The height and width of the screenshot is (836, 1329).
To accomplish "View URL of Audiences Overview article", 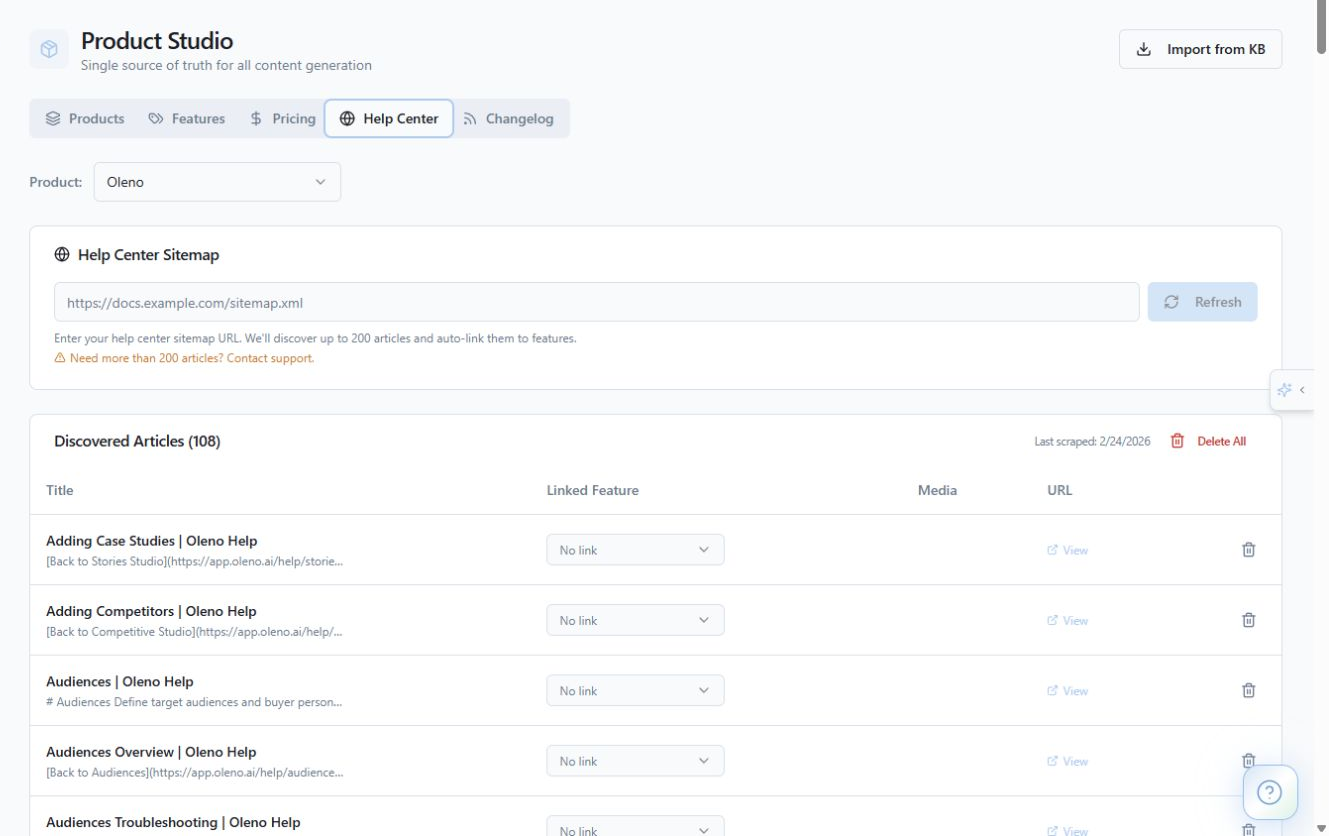I will click(1067, 761).
